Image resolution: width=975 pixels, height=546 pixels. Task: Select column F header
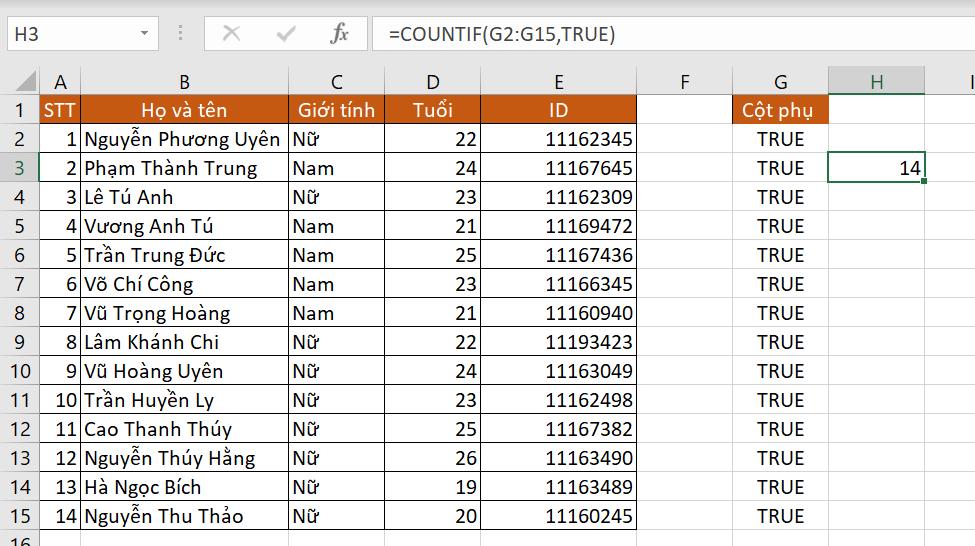click(x=685, y=81)
